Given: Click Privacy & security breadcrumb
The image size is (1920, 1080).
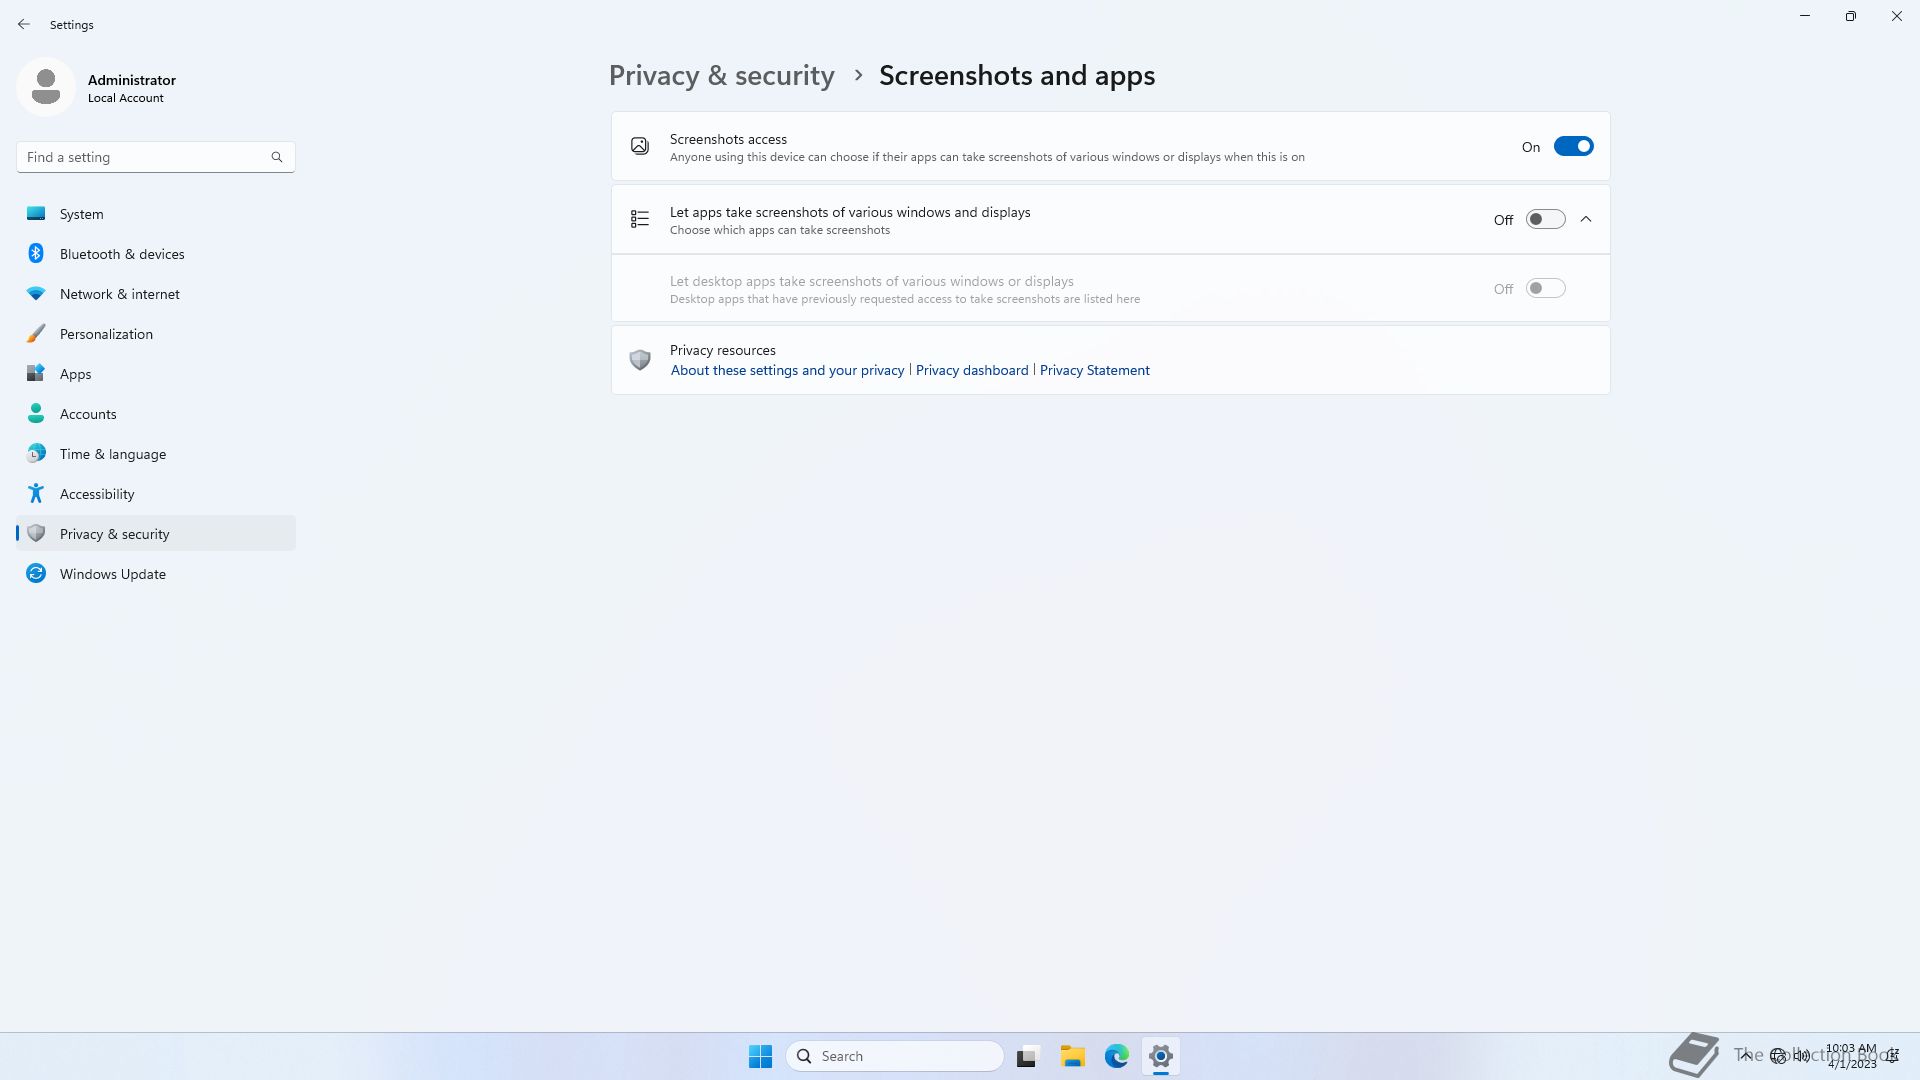Looking at the screenshot, I should [721, 76].
